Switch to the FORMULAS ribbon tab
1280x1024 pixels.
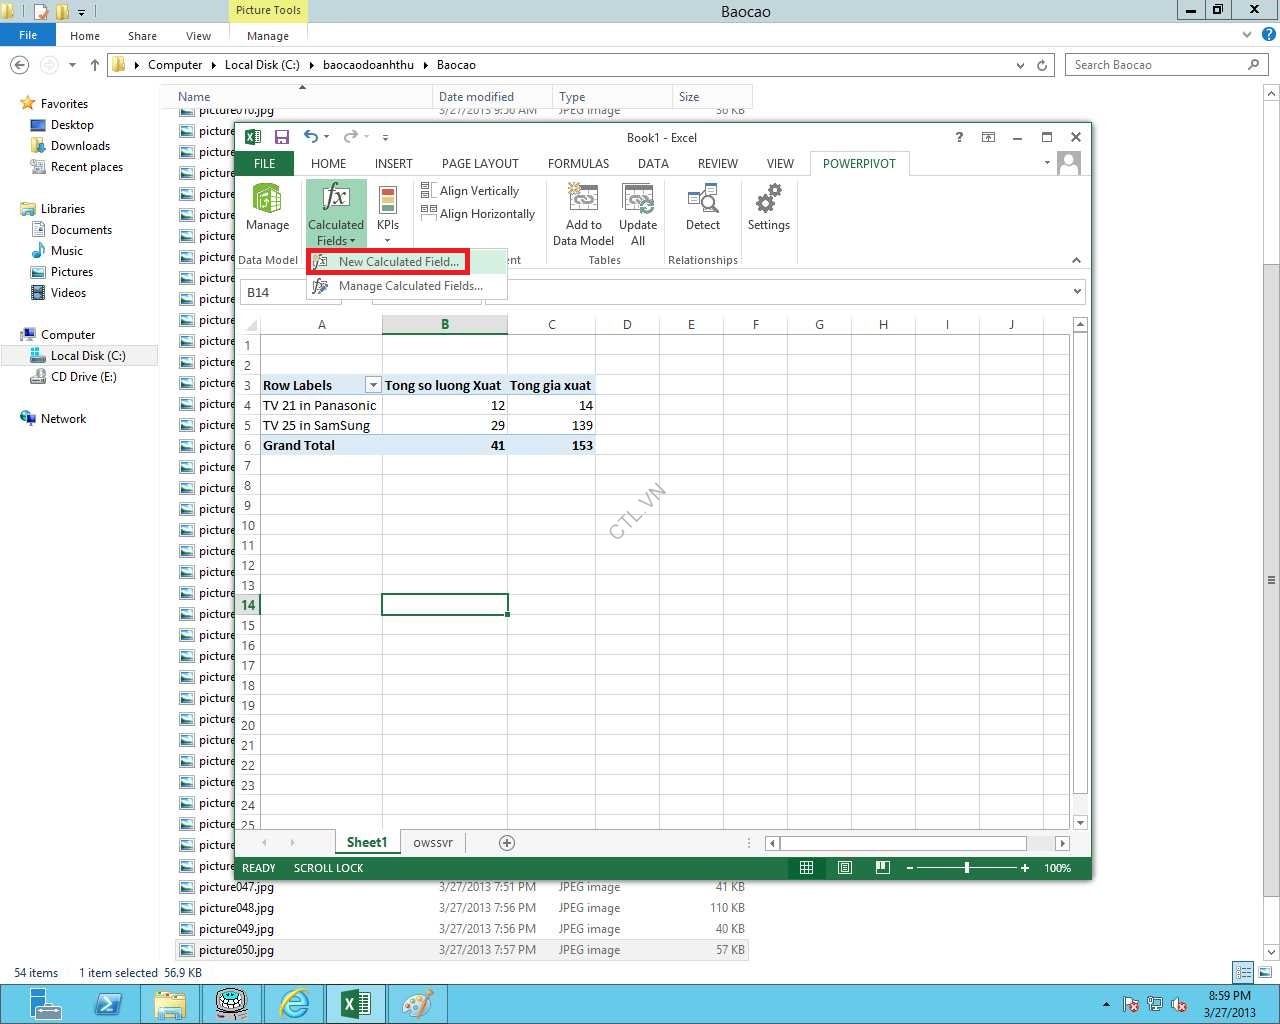point(578,164)
